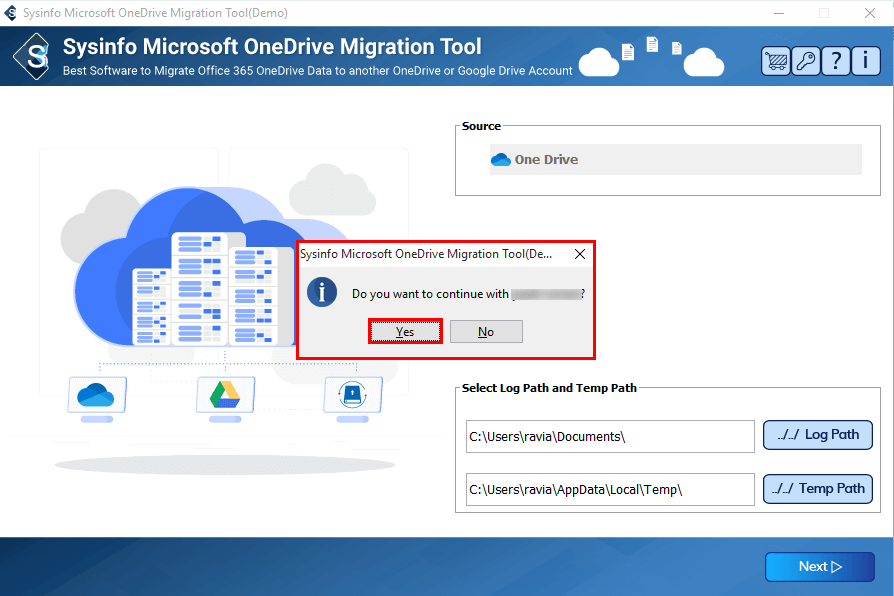Focus the AppData Temp path field
Screen dimensions: 894x596
[x=610, y=489]
